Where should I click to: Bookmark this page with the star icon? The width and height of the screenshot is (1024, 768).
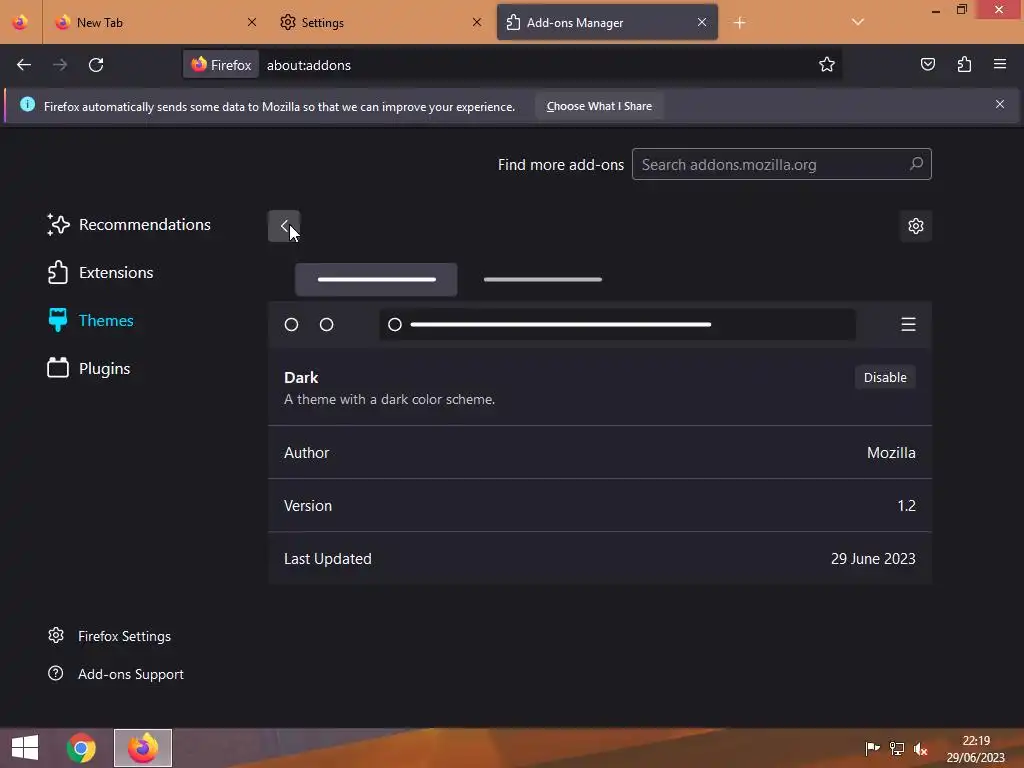click(x=827, y=64)
